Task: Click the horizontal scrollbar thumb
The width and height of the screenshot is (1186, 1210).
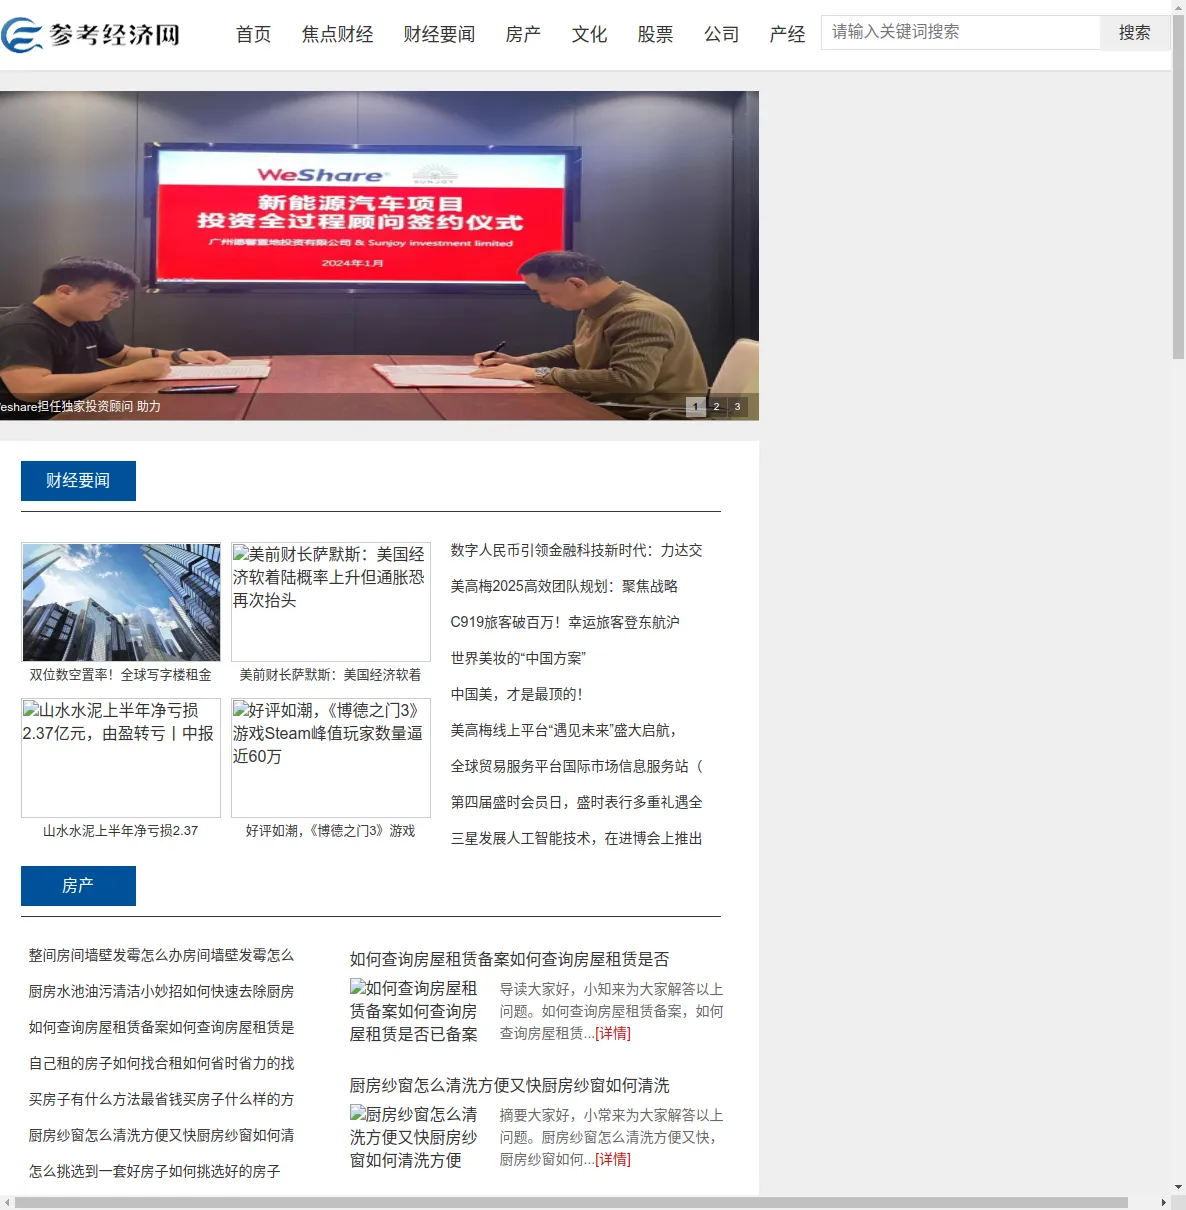Action: [x=571, y=1202]
